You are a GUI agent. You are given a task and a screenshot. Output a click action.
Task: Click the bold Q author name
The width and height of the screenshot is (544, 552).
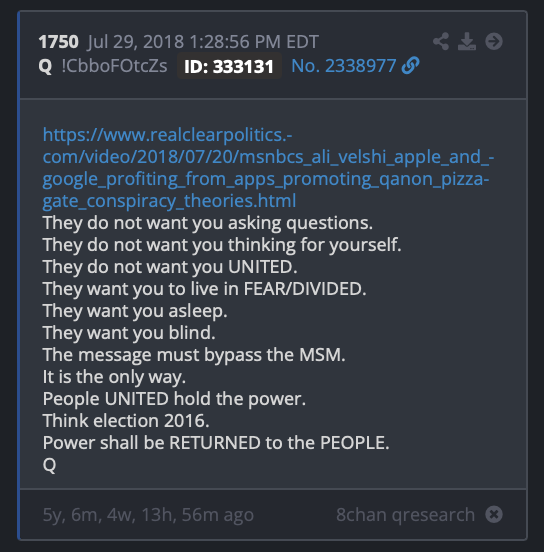(45, 66)
